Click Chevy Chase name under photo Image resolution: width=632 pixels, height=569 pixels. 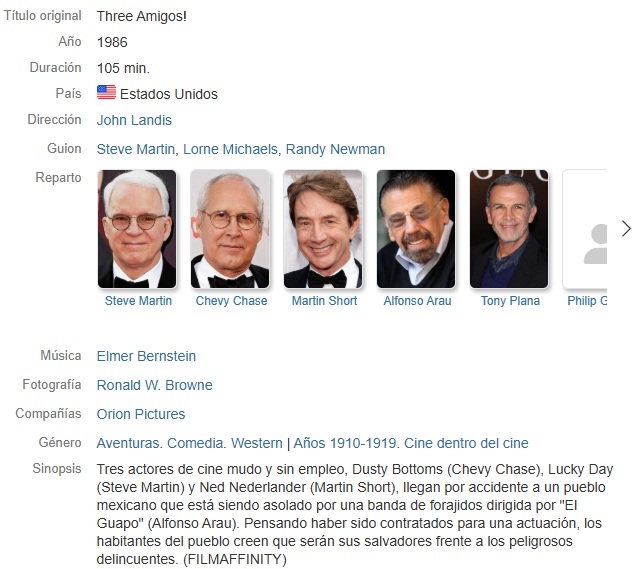point(231,301)
